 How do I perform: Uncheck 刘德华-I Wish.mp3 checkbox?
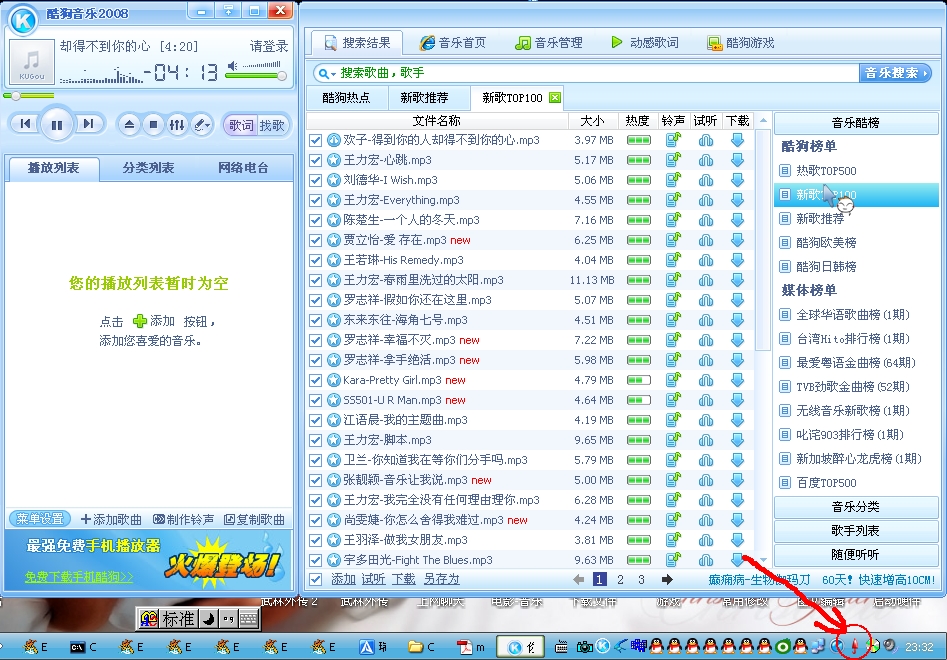(315, 181)
